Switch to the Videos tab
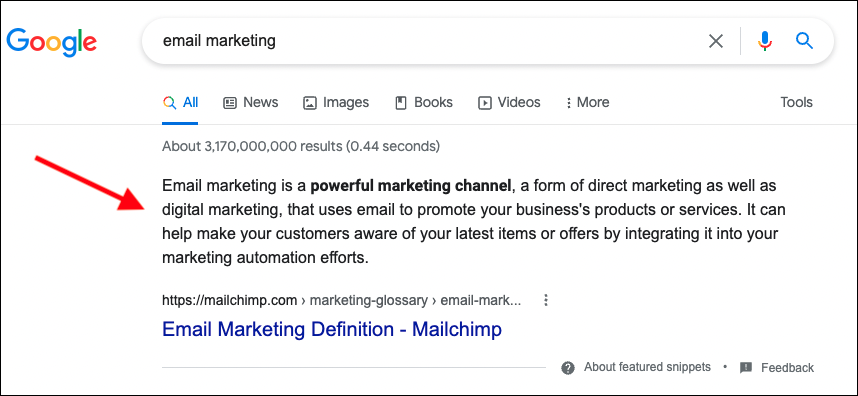 click(509, 102)
